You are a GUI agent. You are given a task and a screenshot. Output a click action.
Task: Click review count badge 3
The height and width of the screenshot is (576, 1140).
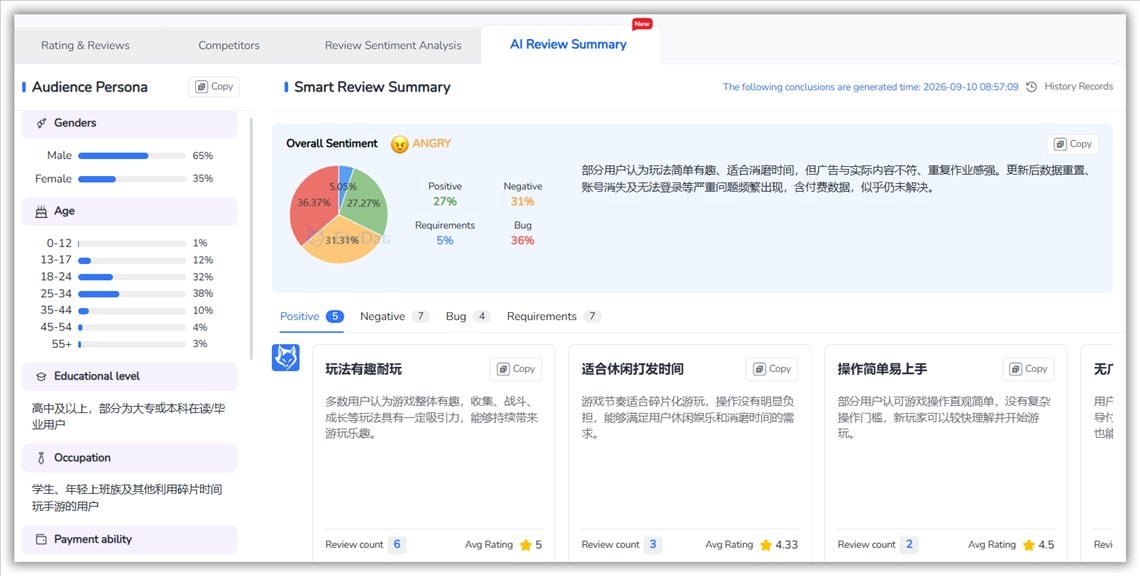tap(653, 544)
